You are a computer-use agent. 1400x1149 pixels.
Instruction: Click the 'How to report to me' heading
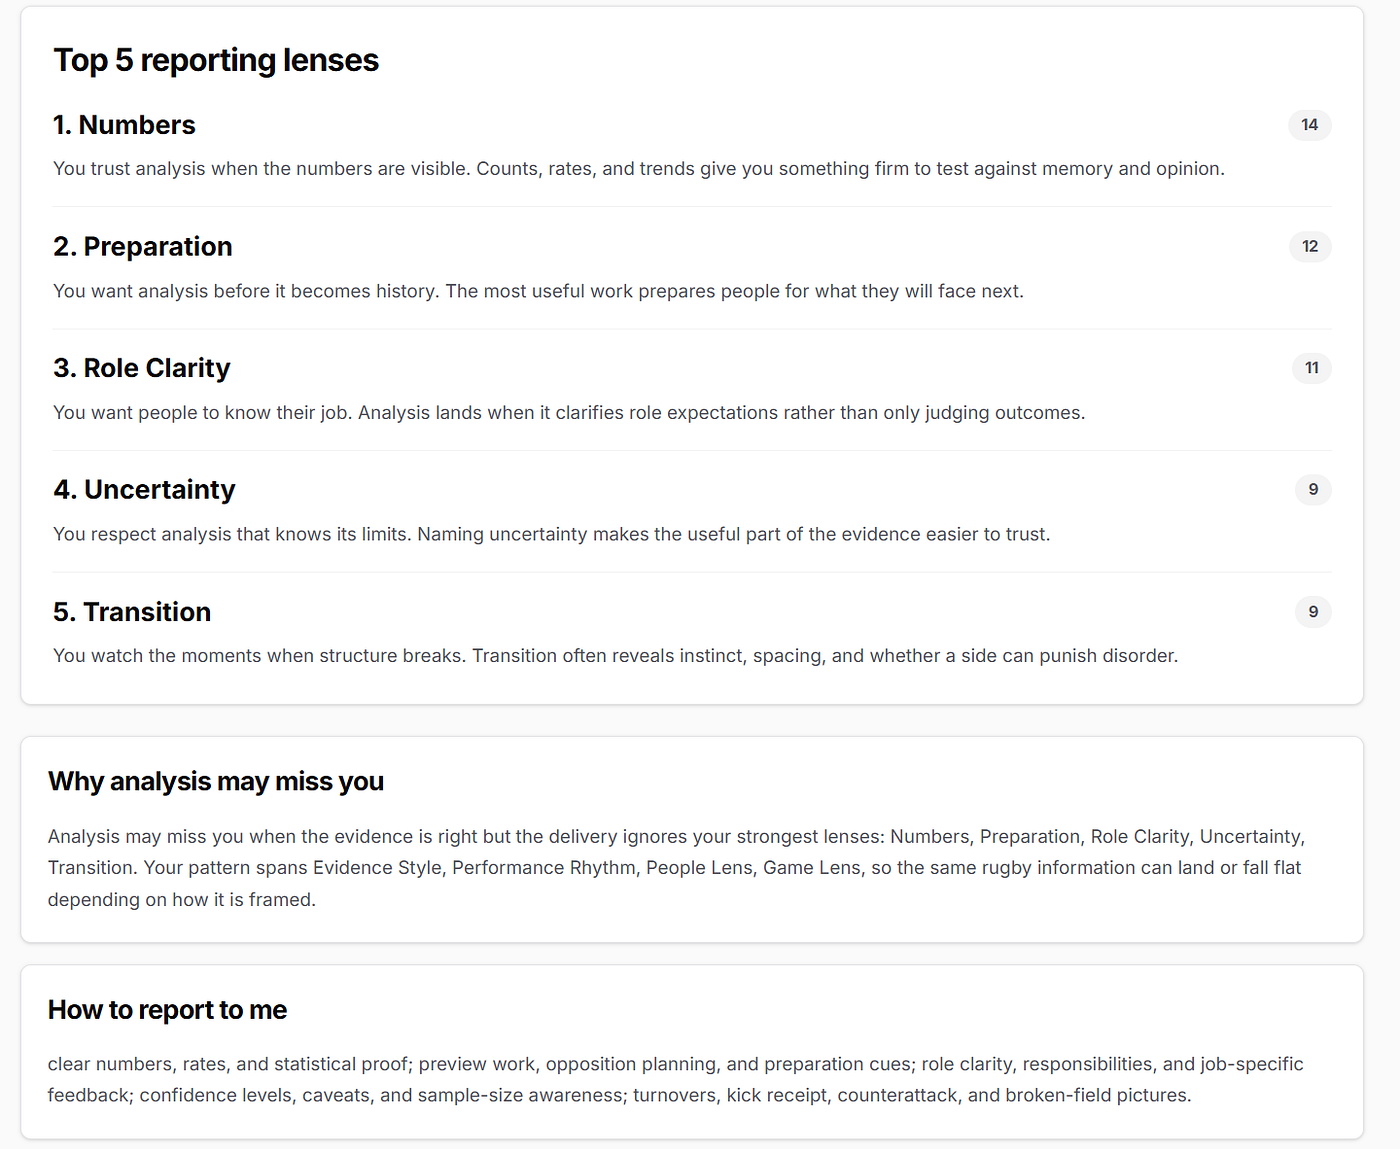pyautogui.click(x=167, y=1010)
